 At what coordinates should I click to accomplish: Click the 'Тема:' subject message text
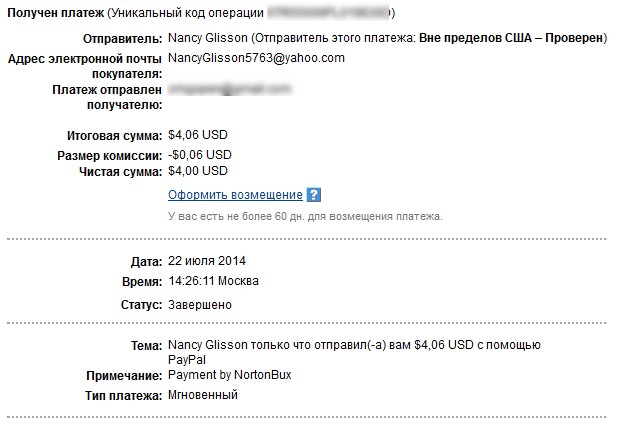[354, 345]
